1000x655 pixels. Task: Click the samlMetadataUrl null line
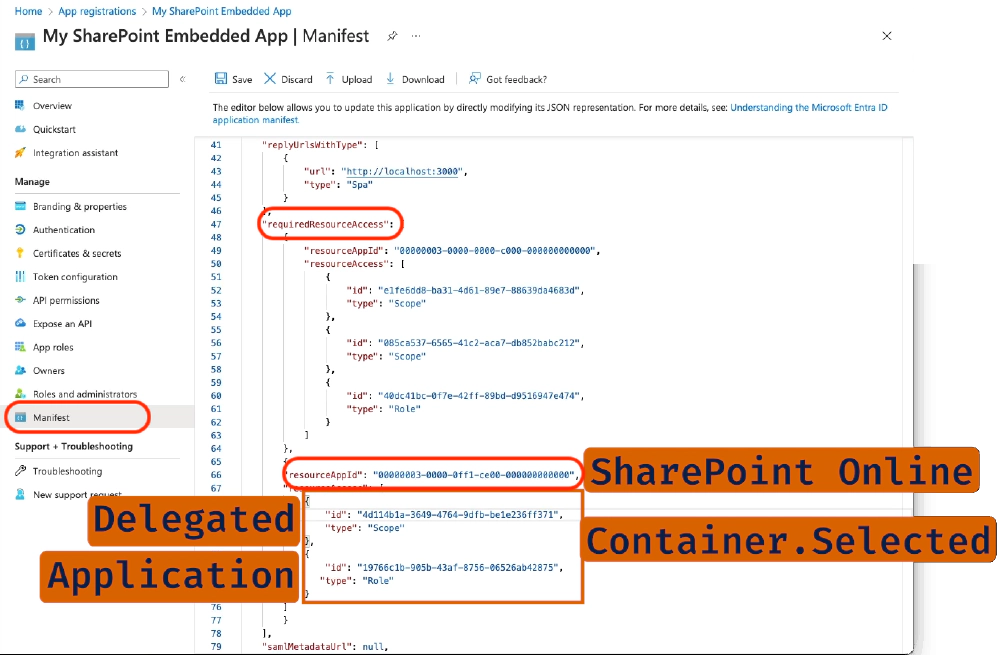[x=325, y=646]
